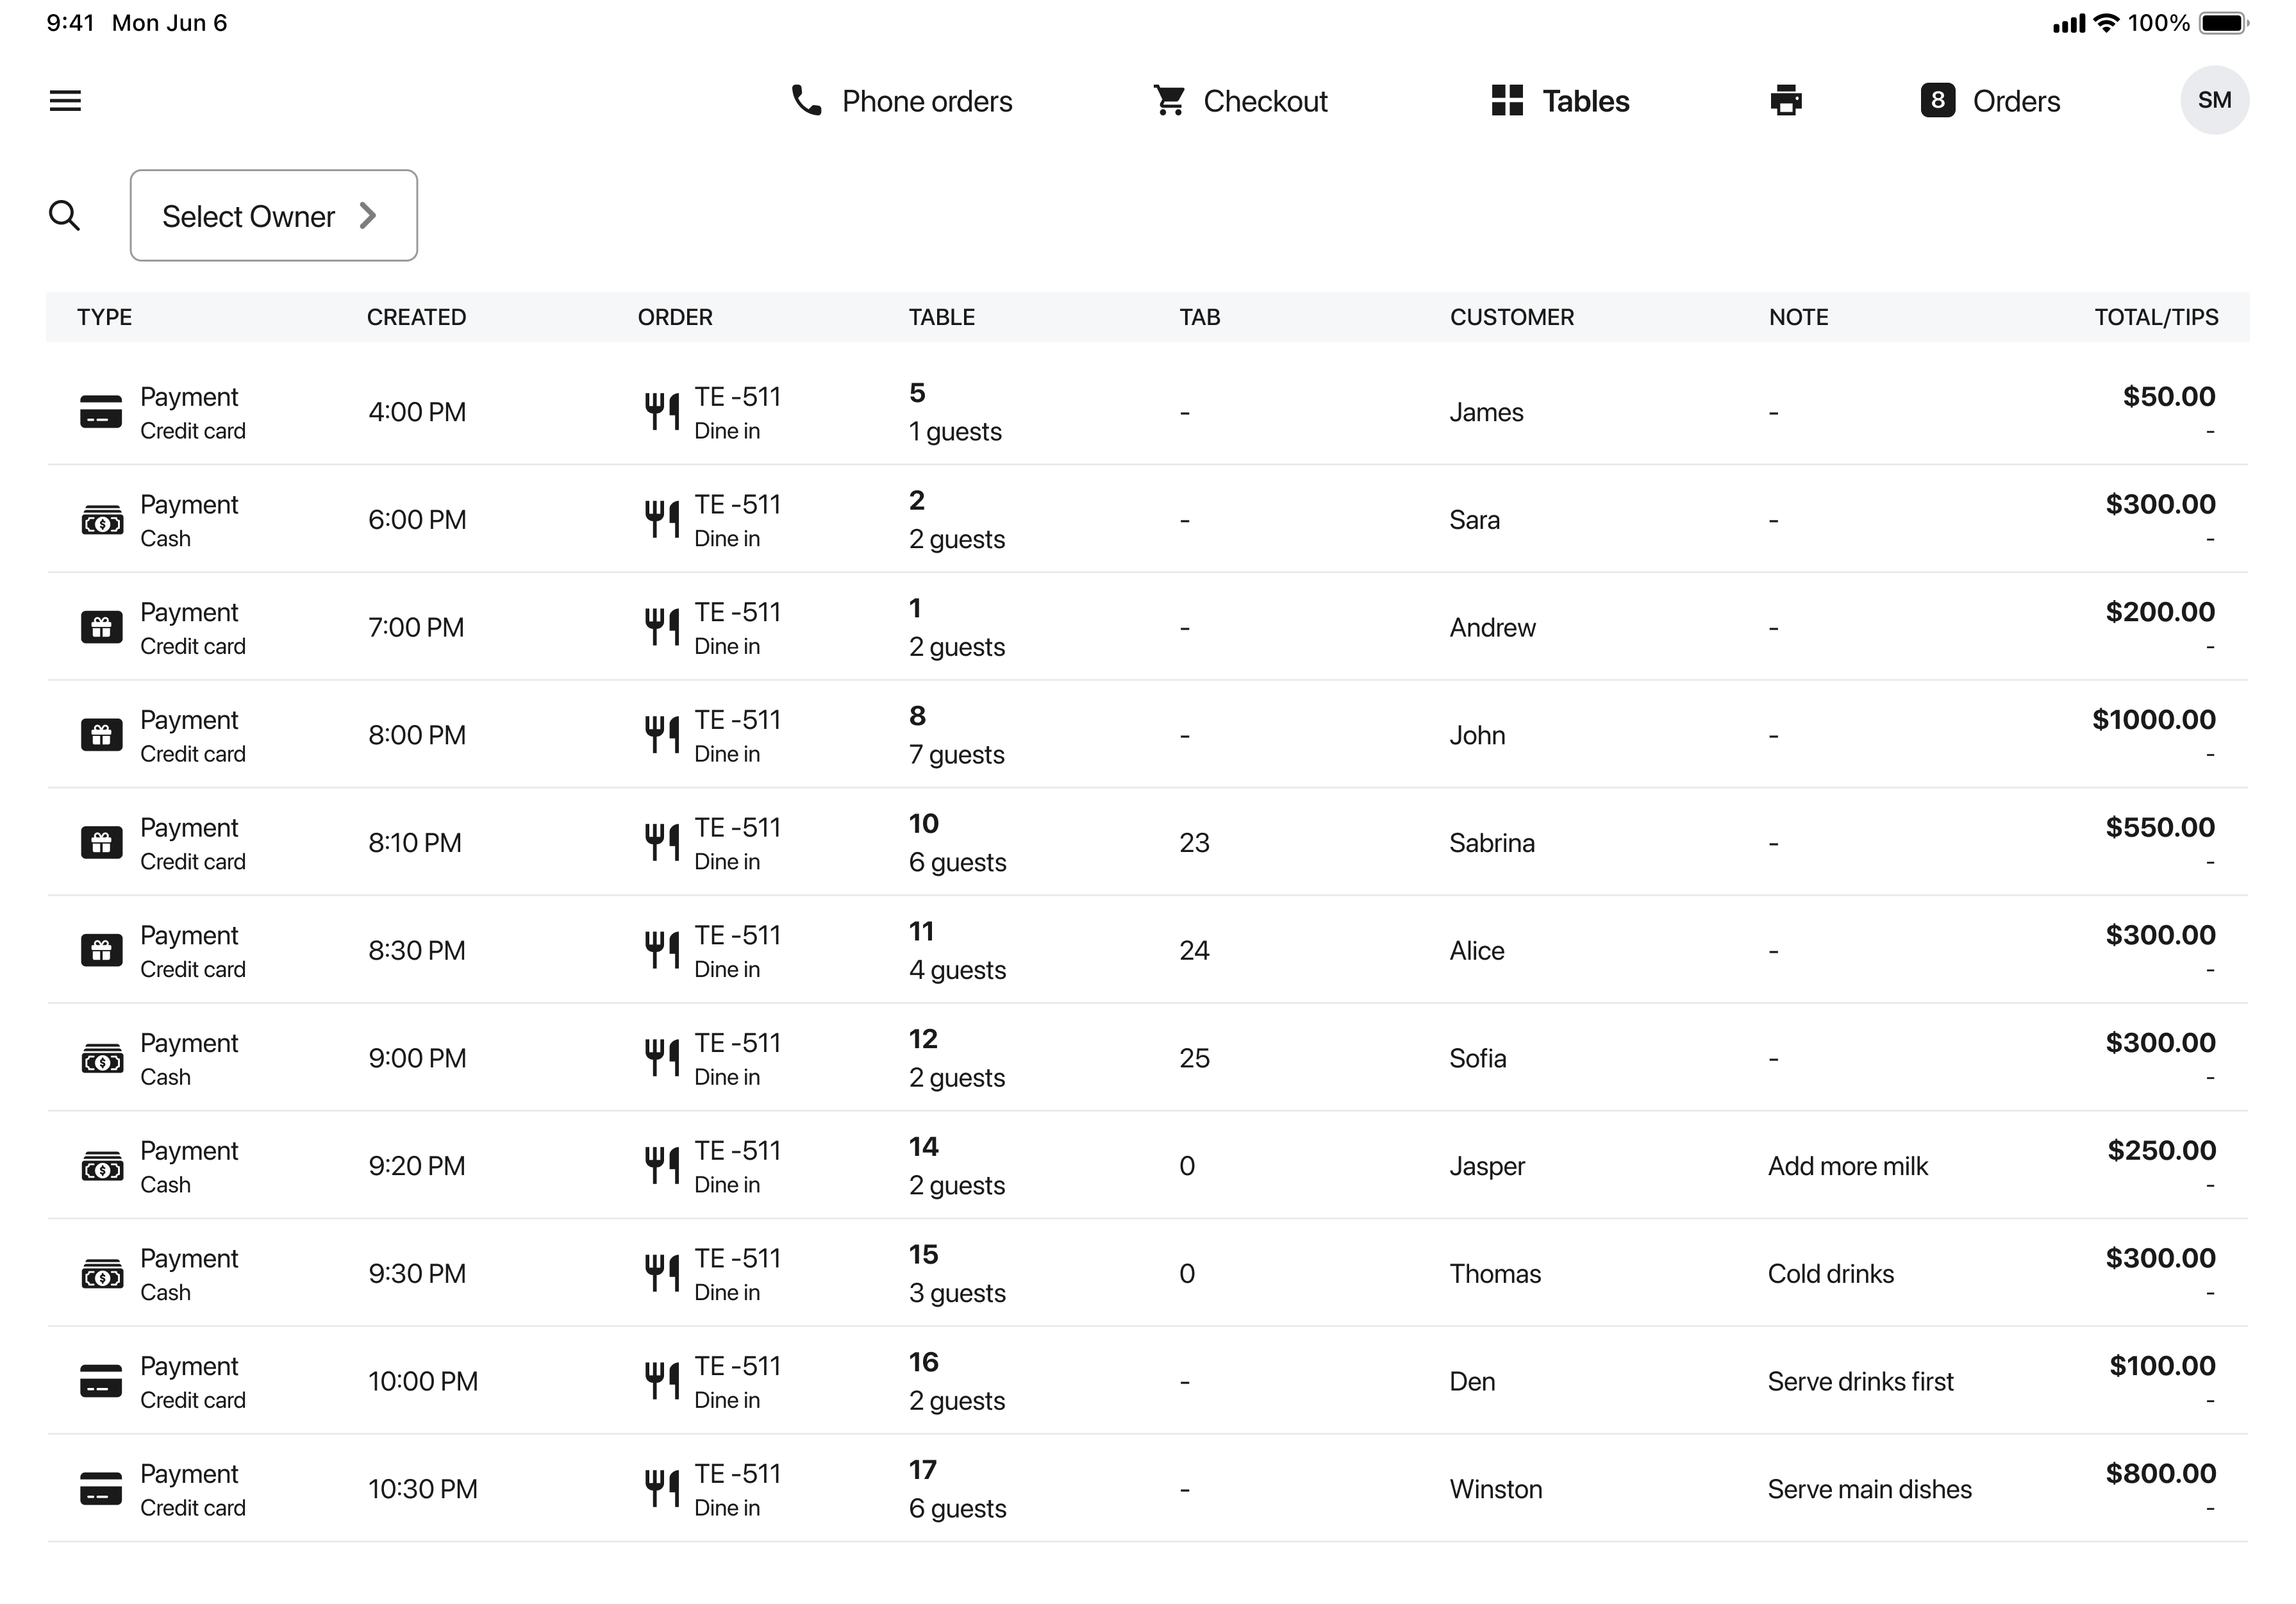This screenshot has height=1604, width=2296.
Task: Sort by TOTAL/TIPS column header
Action: point(2156,317)
